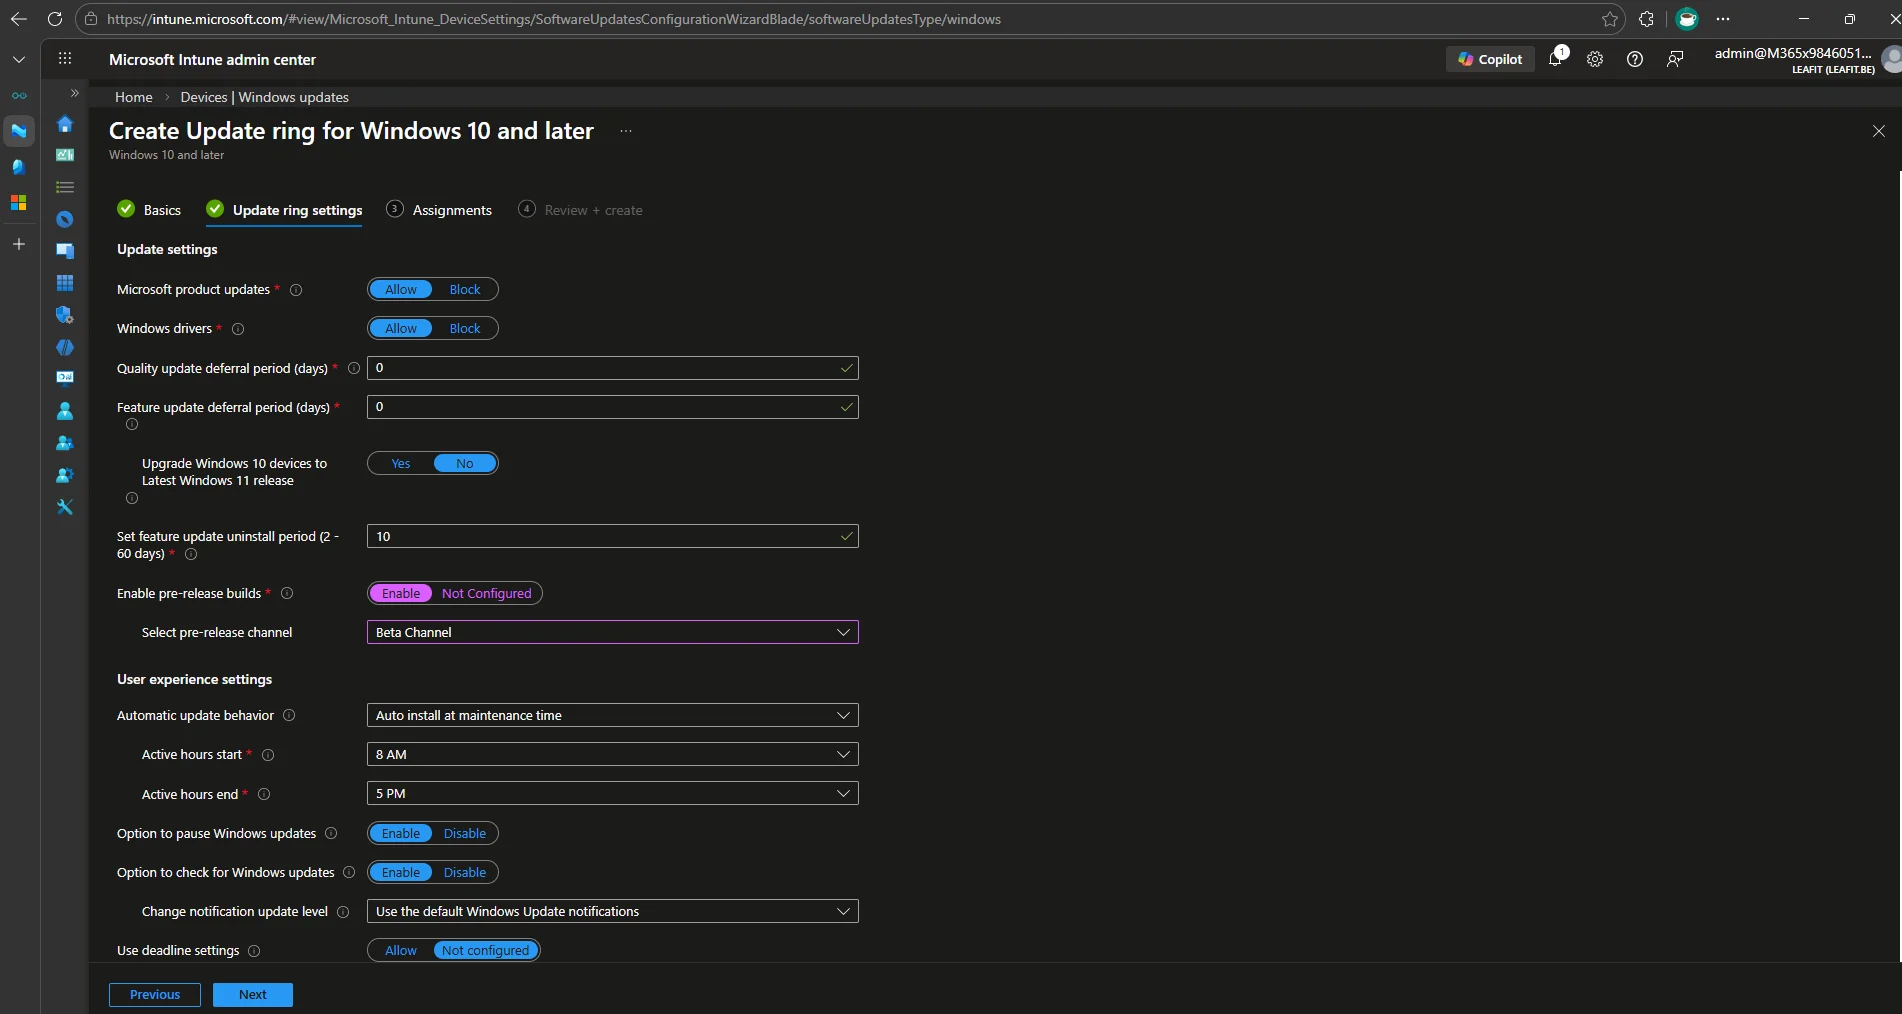1902x1014 pixels.
Task: Open the Feedback icon in header
Action: point(1675,59)
